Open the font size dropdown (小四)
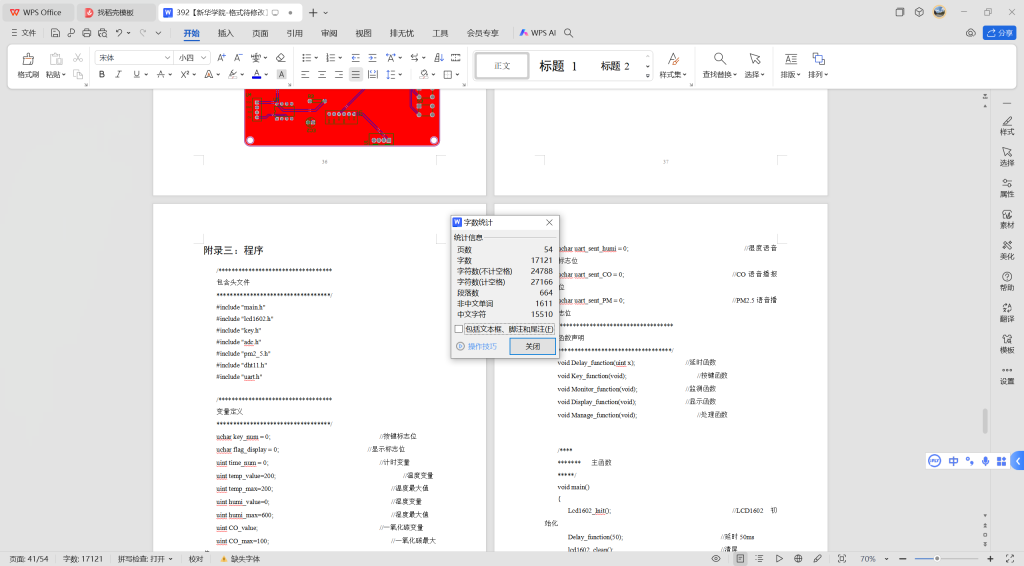This screenshot has height=566, width=1024. click(x=205, y=58)
